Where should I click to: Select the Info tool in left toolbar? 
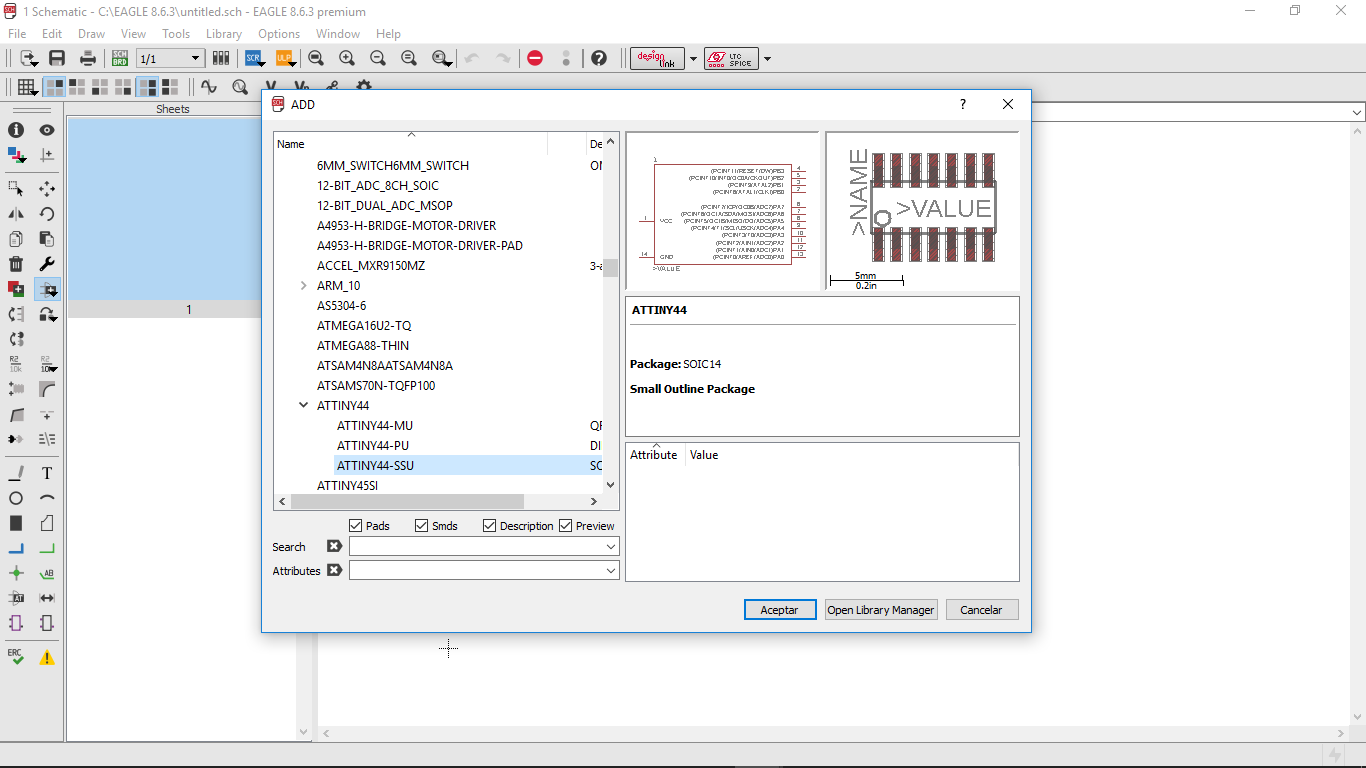(16, 130)
